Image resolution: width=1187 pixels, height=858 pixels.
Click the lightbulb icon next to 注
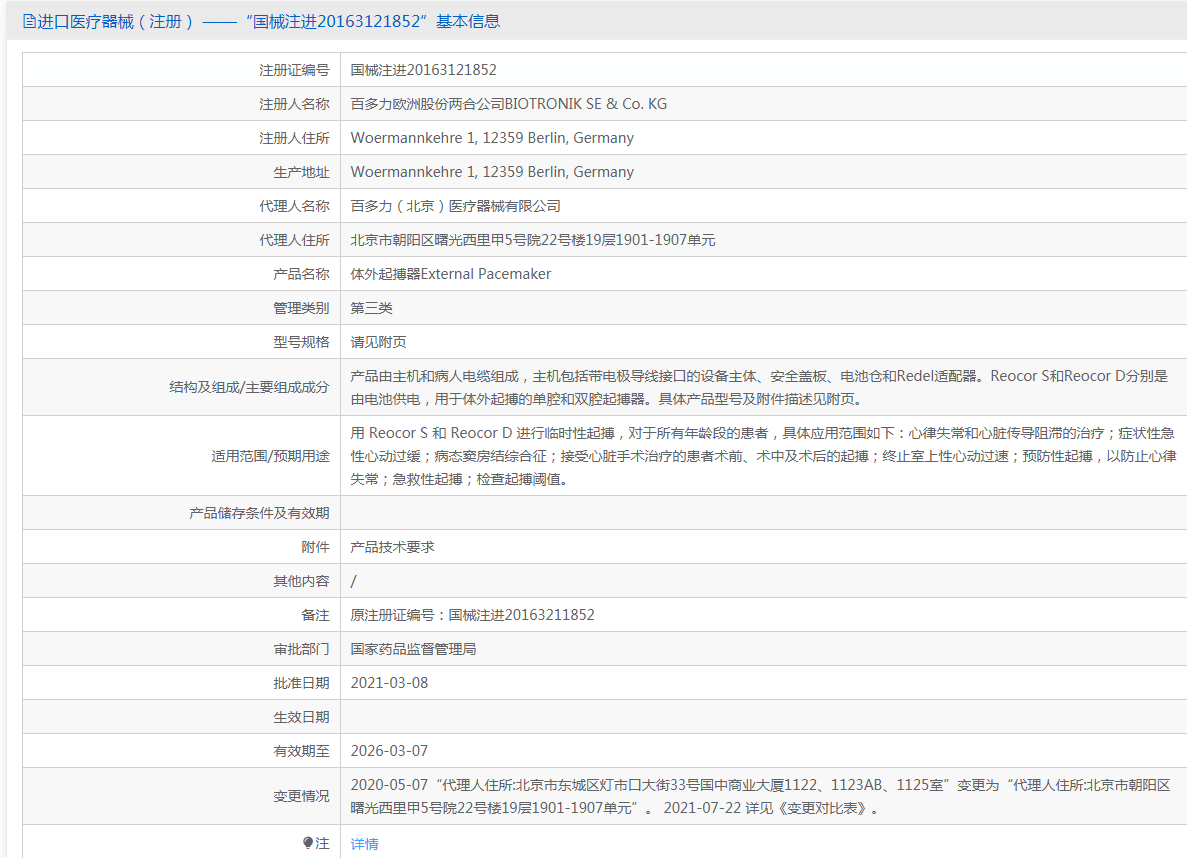click(x=308, y=843)
